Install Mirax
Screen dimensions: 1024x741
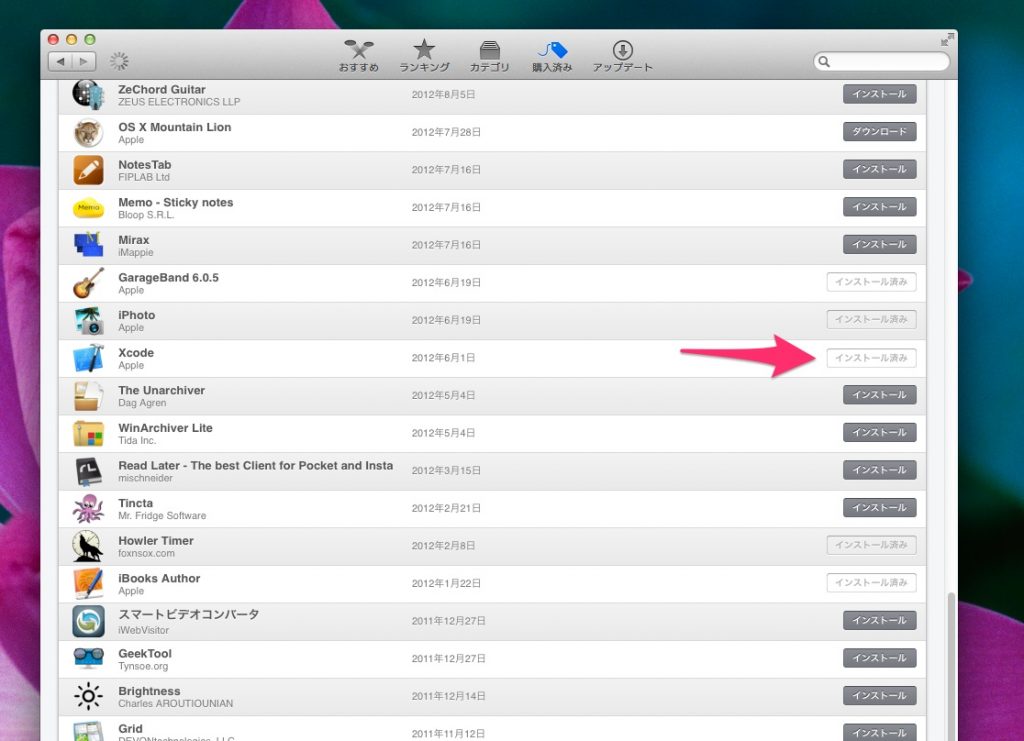[879, 244]
